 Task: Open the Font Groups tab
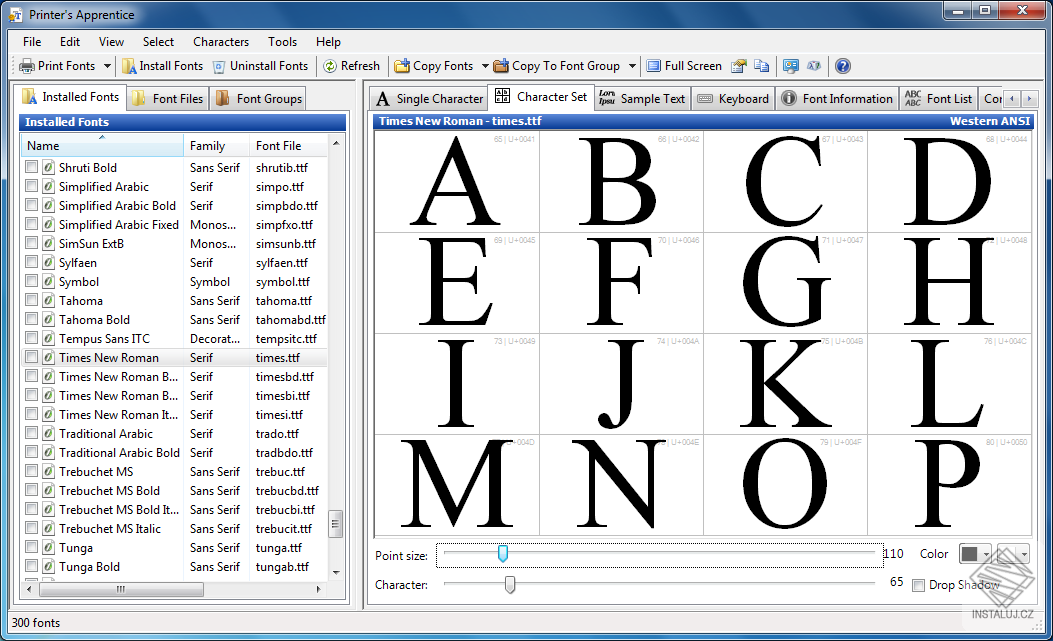(259, 99)
